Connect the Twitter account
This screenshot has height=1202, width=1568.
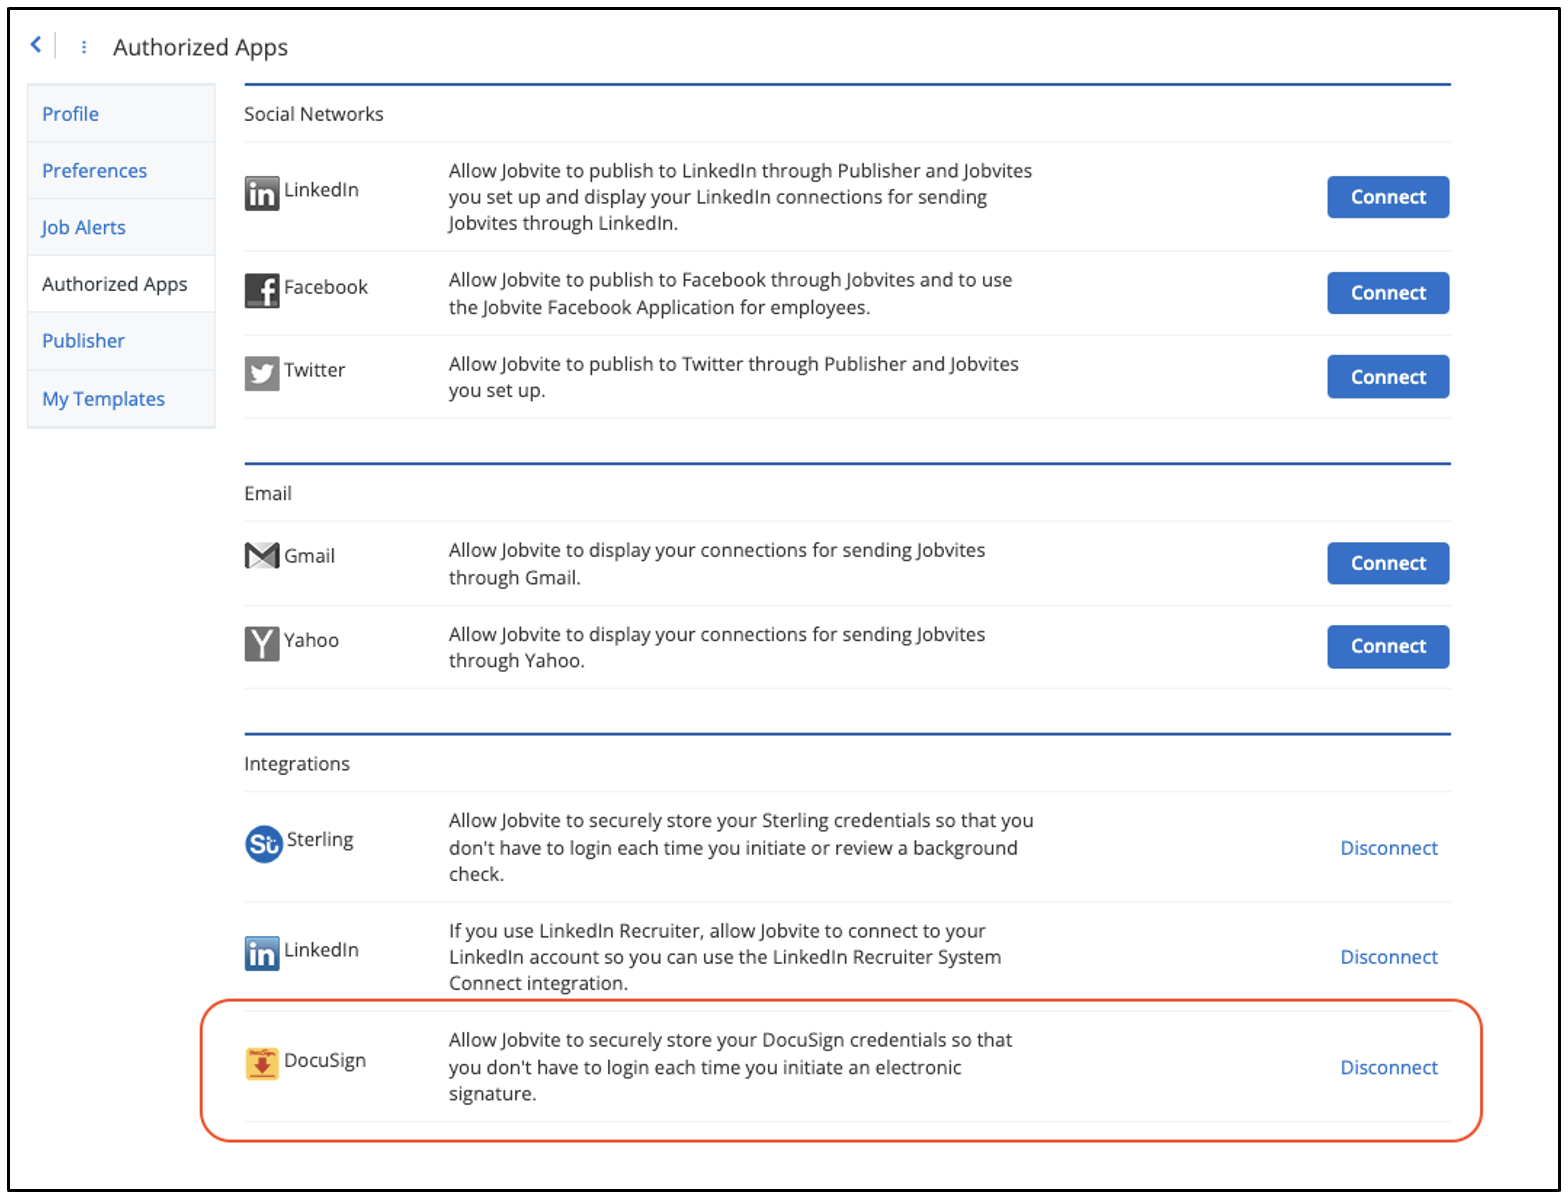[1387, 377]
